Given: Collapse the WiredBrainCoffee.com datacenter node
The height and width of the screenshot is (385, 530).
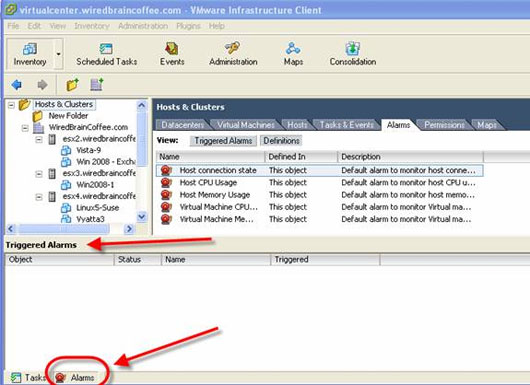Looking at the screenshot, I should click(25, 128).
